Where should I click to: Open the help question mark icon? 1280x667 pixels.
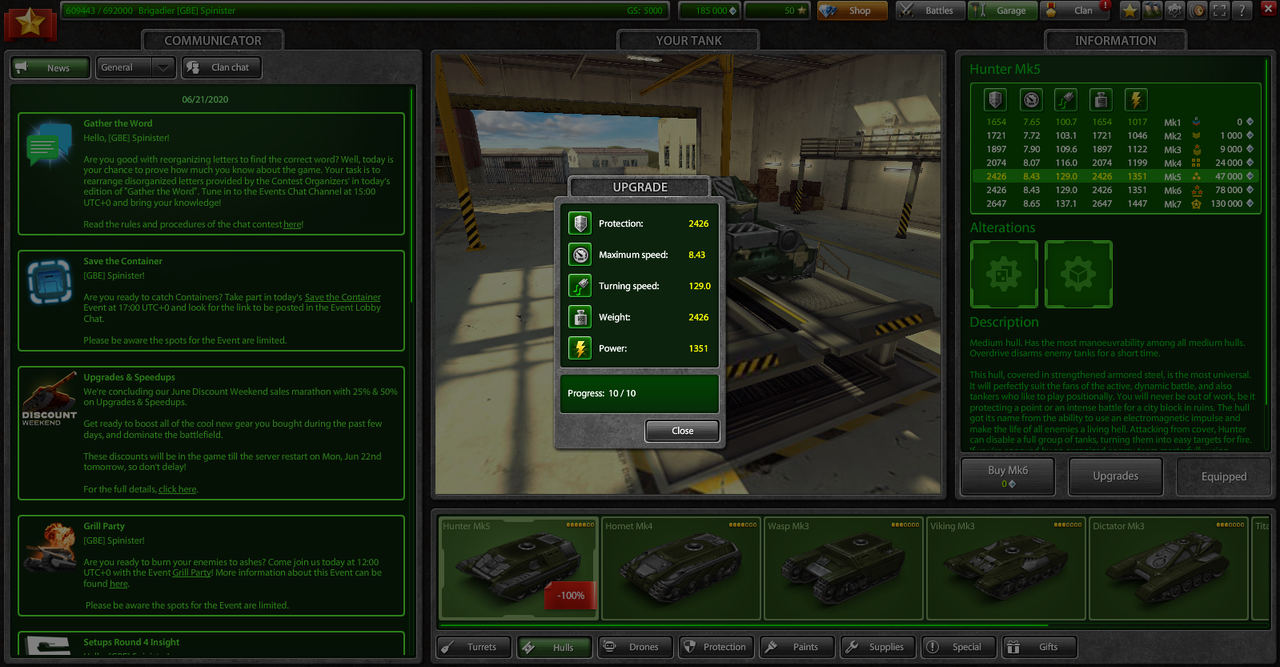[x=1241, y=10]
